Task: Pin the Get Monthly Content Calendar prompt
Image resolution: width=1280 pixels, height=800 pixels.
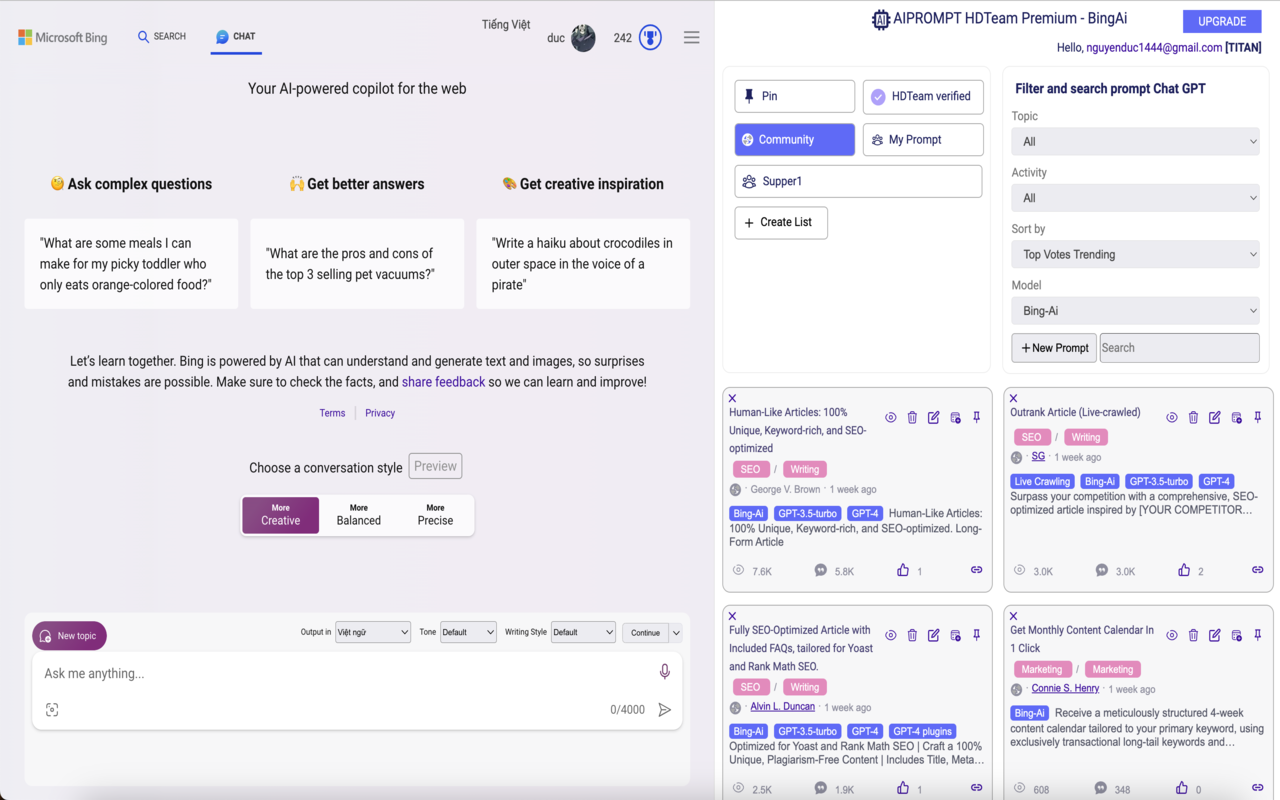Action: [1258, 635]
